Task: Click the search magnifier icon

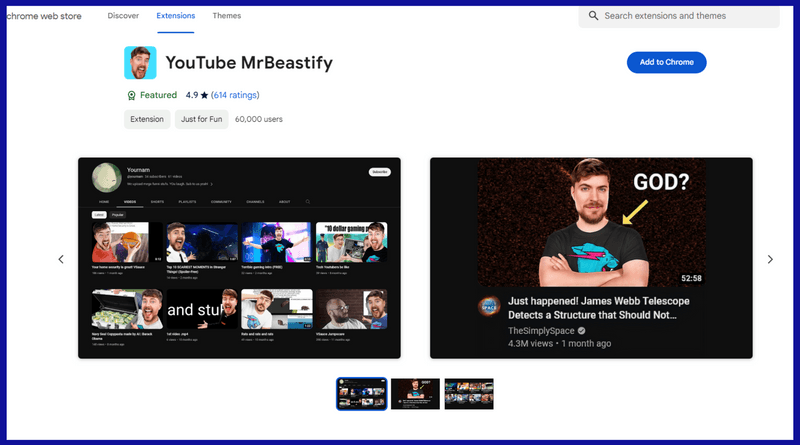Action: tap(593, 16)
